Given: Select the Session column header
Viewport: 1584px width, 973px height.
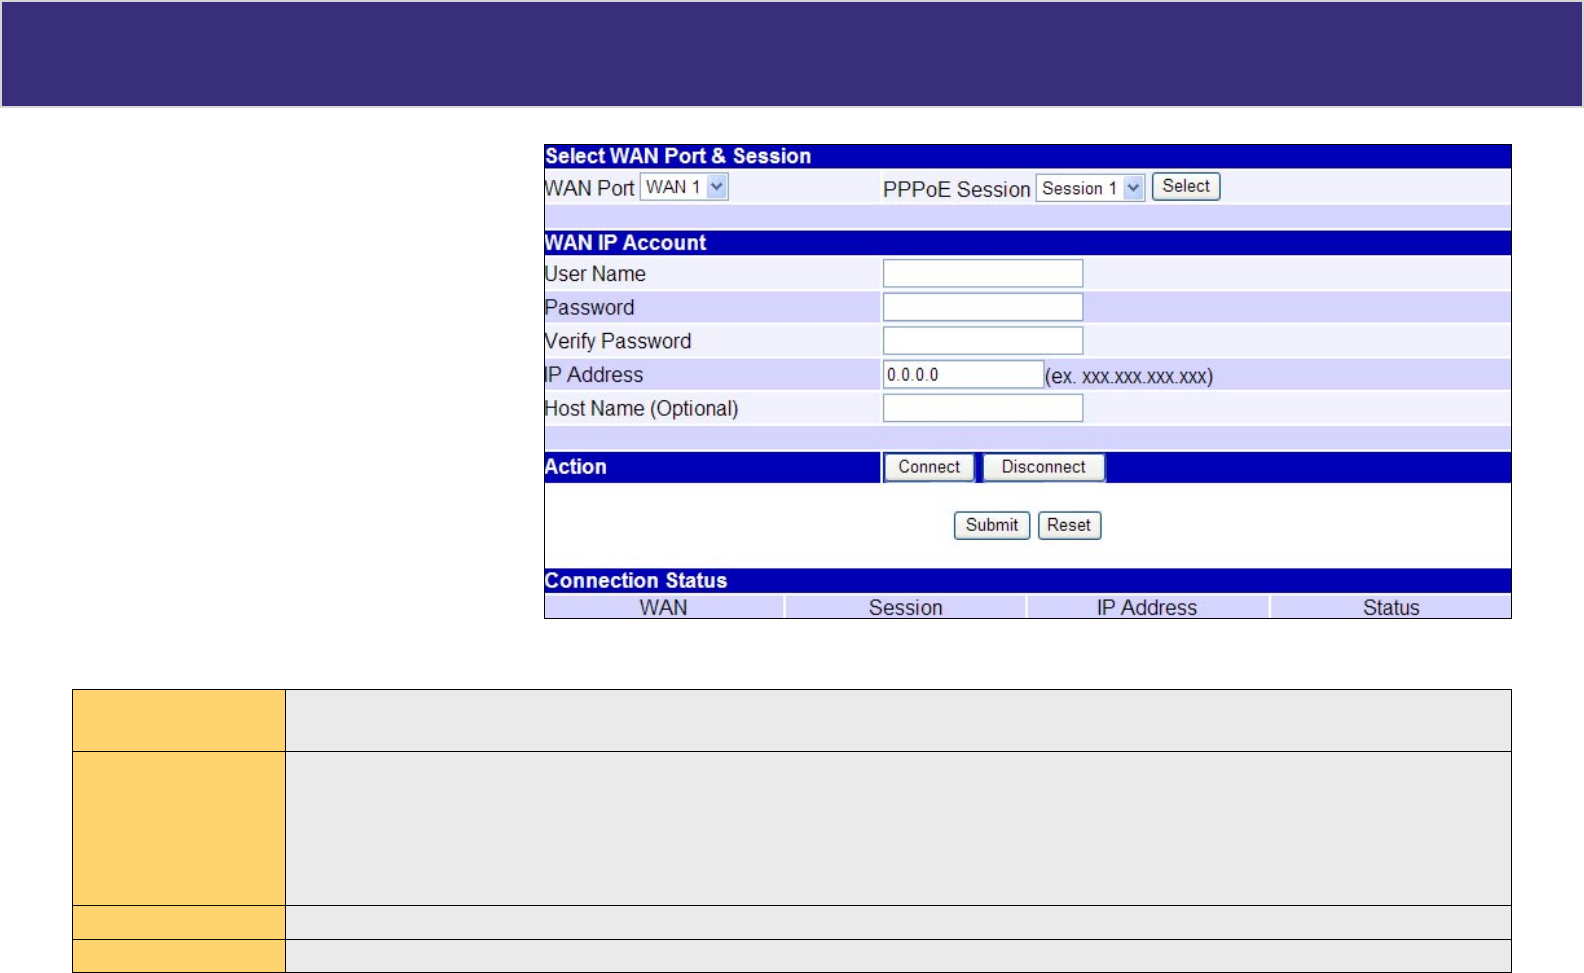Looking at the screenshot, I should tap(905, 607).
